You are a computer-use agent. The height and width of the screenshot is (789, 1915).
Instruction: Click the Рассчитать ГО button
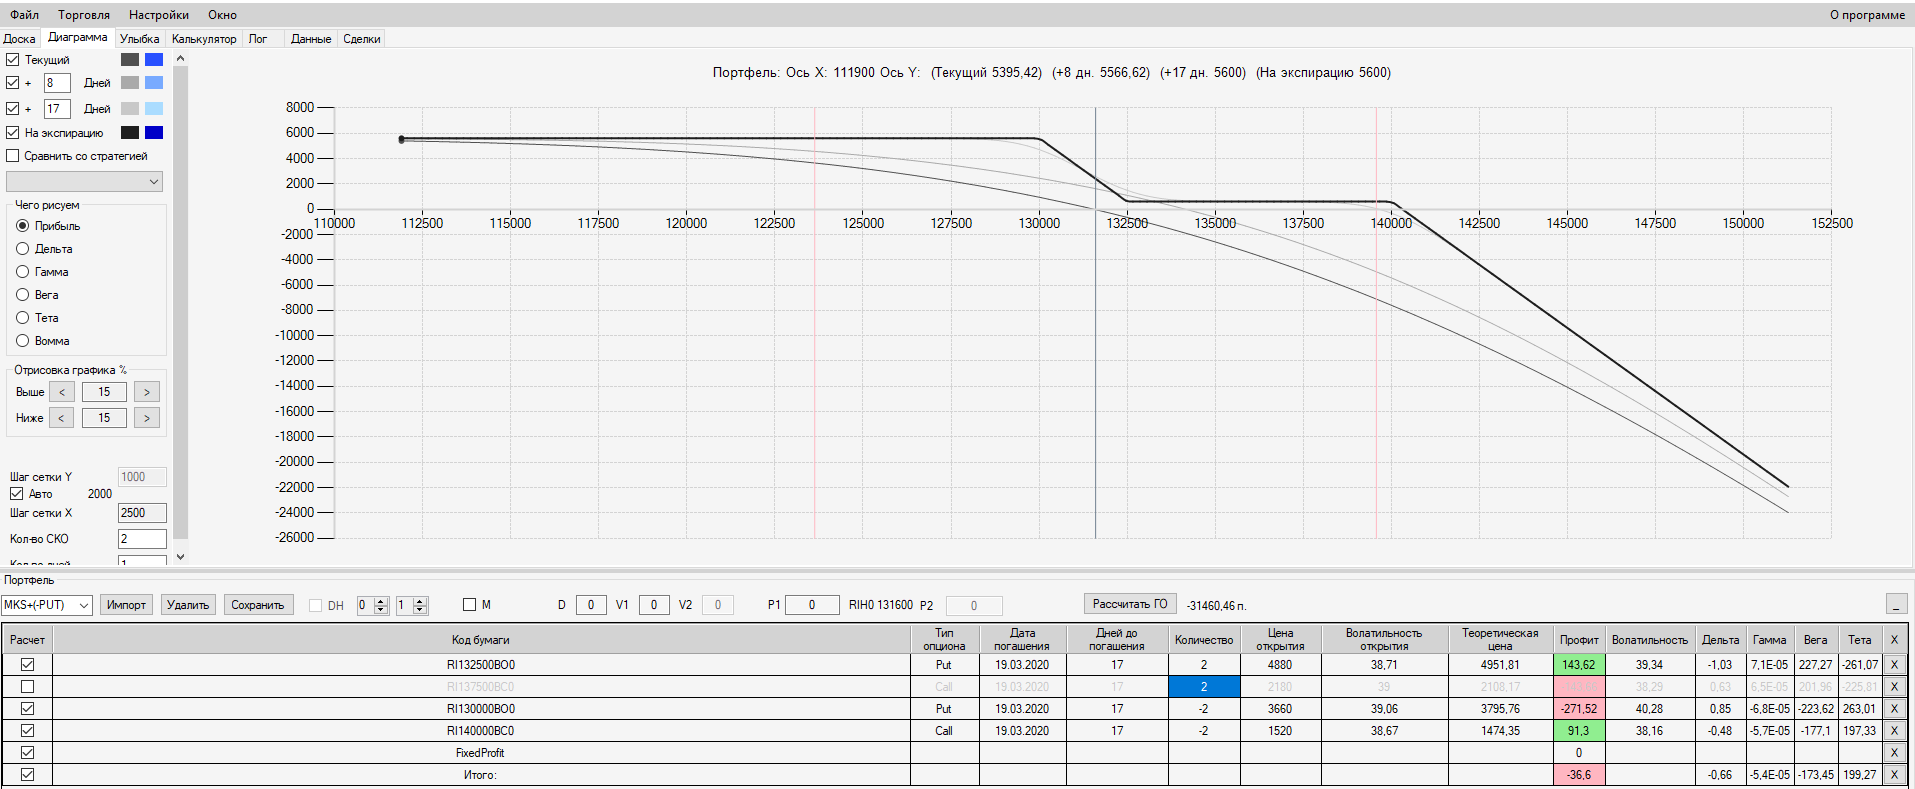click(x=1130, y=604)
